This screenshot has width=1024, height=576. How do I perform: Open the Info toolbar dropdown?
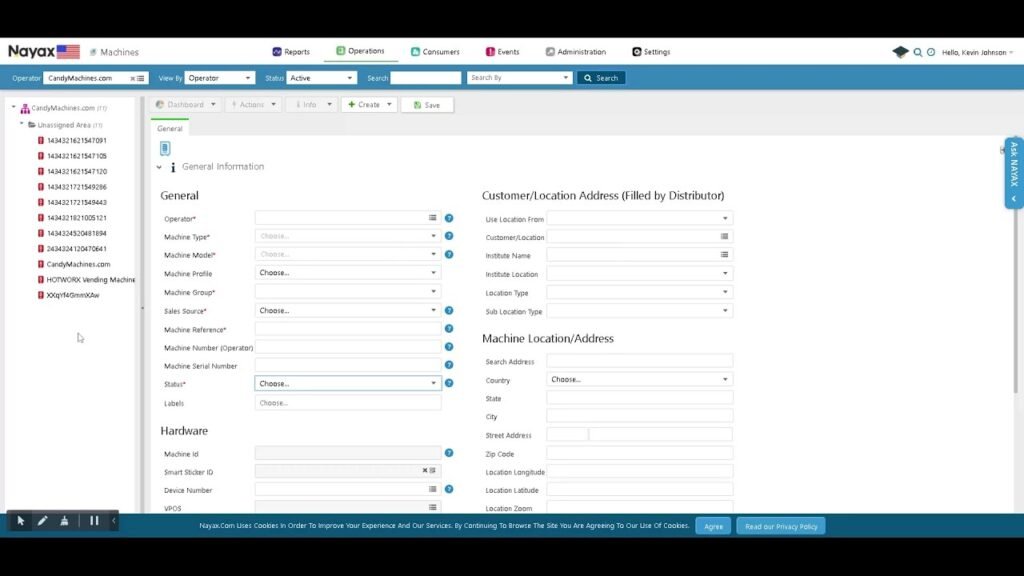pos(312,104)
